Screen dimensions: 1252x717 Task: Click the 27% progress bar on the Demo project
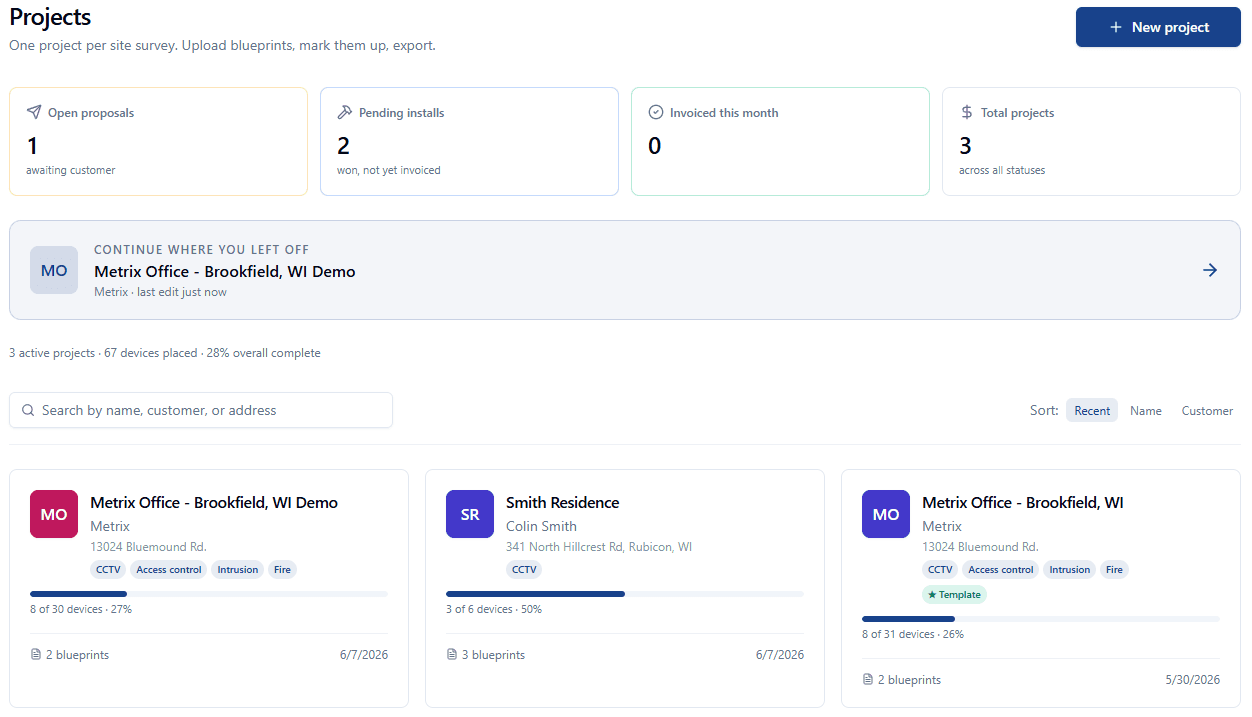(209, 594)
